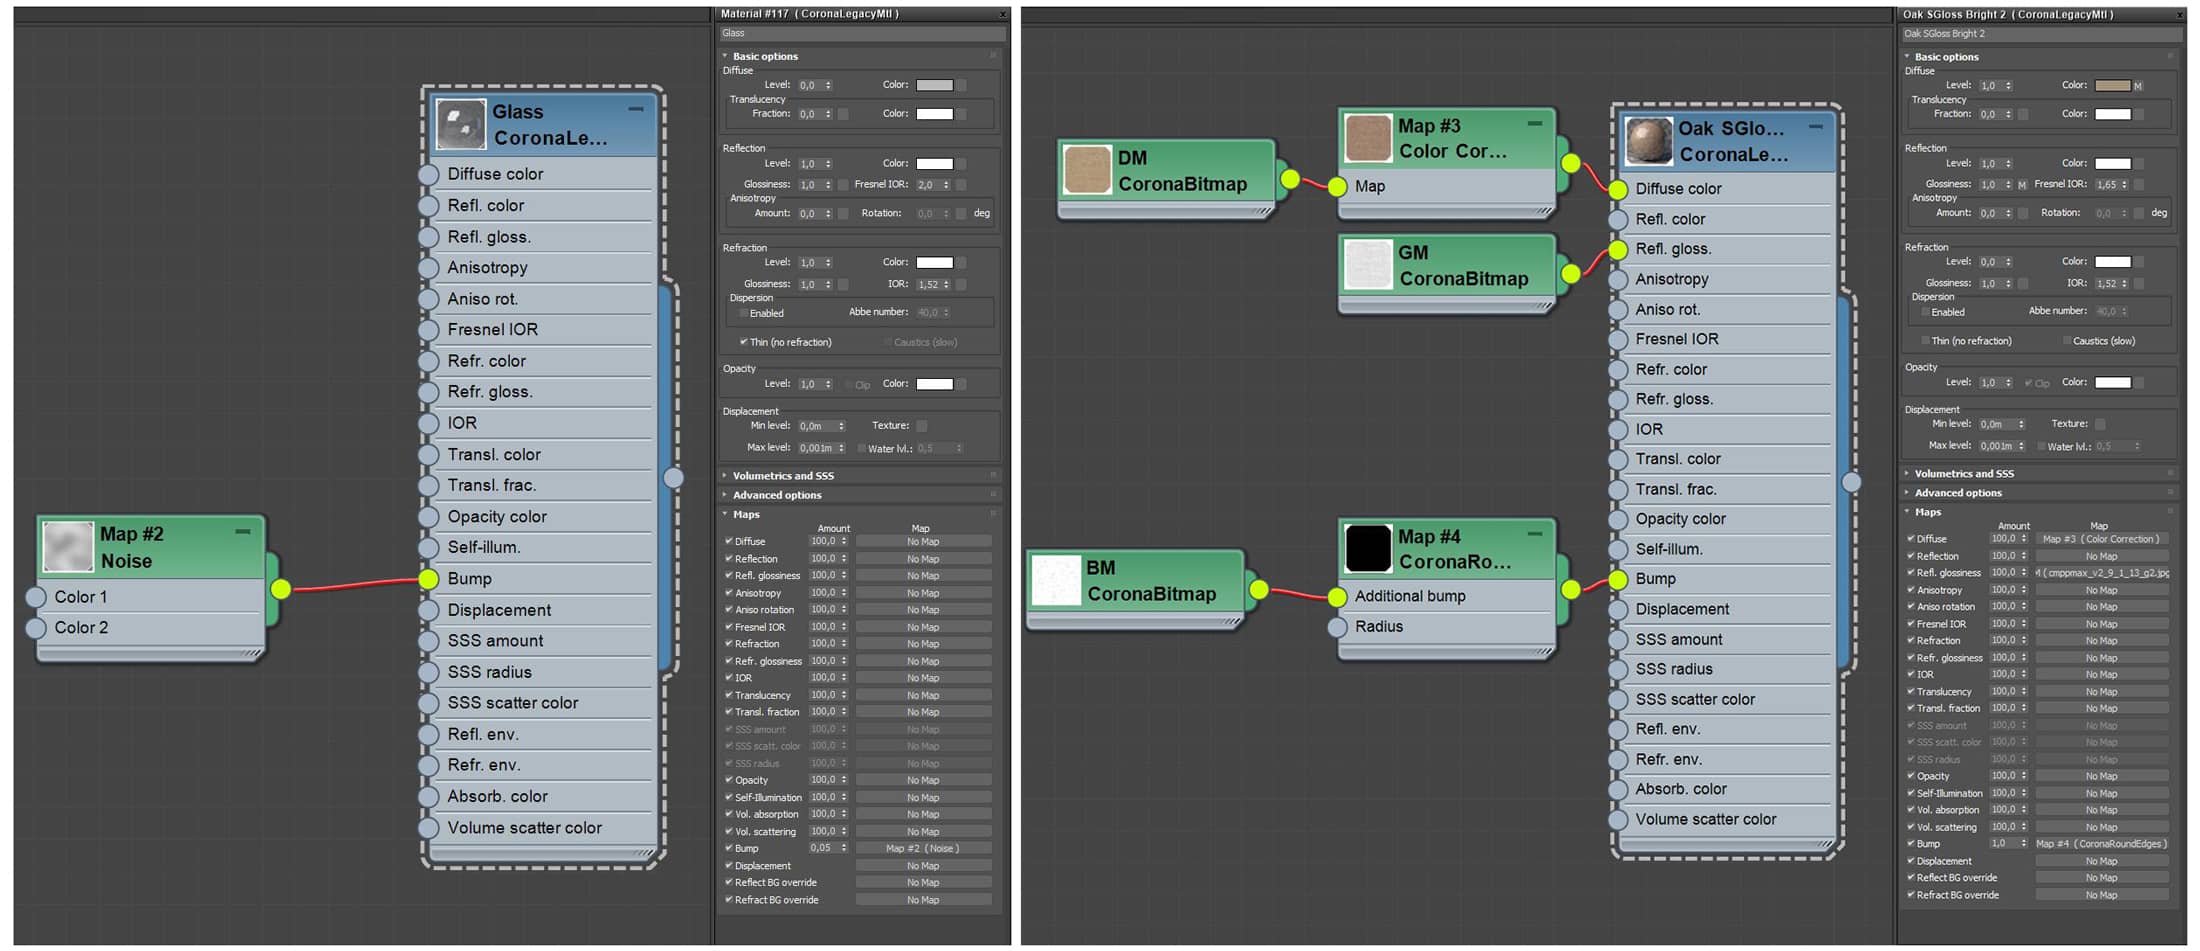The height and width of the screenshot is (951, 2200).
Task: Click the Oak diffuse color swatch
Action: [2112, 86]
